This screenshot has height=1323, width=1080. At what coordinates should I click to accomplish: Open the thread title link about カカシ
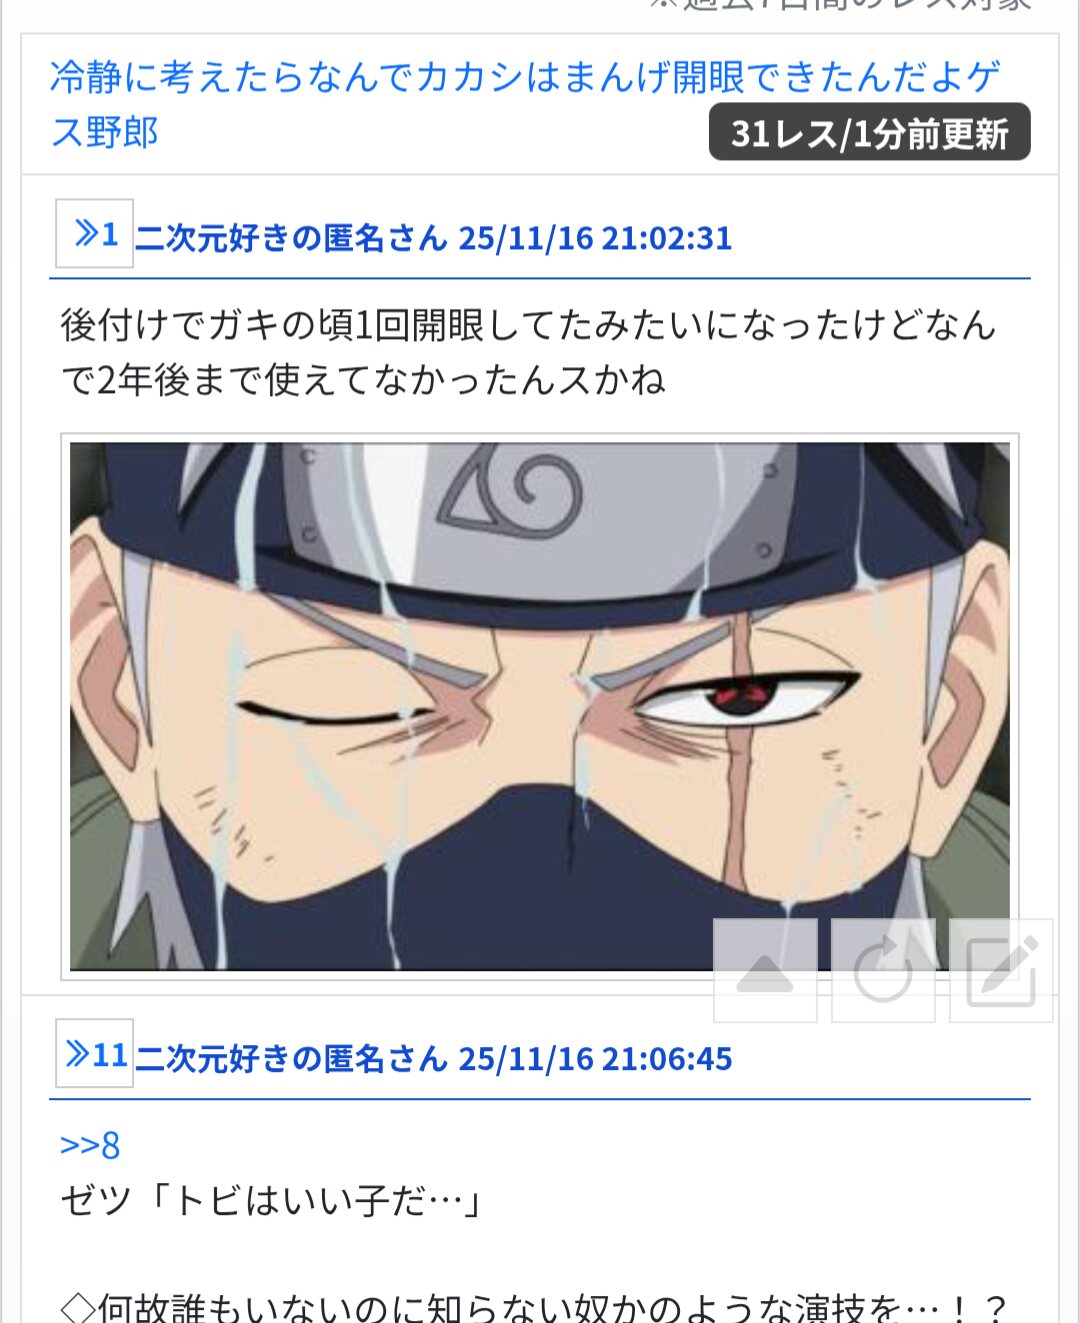[x=525, y=104]
